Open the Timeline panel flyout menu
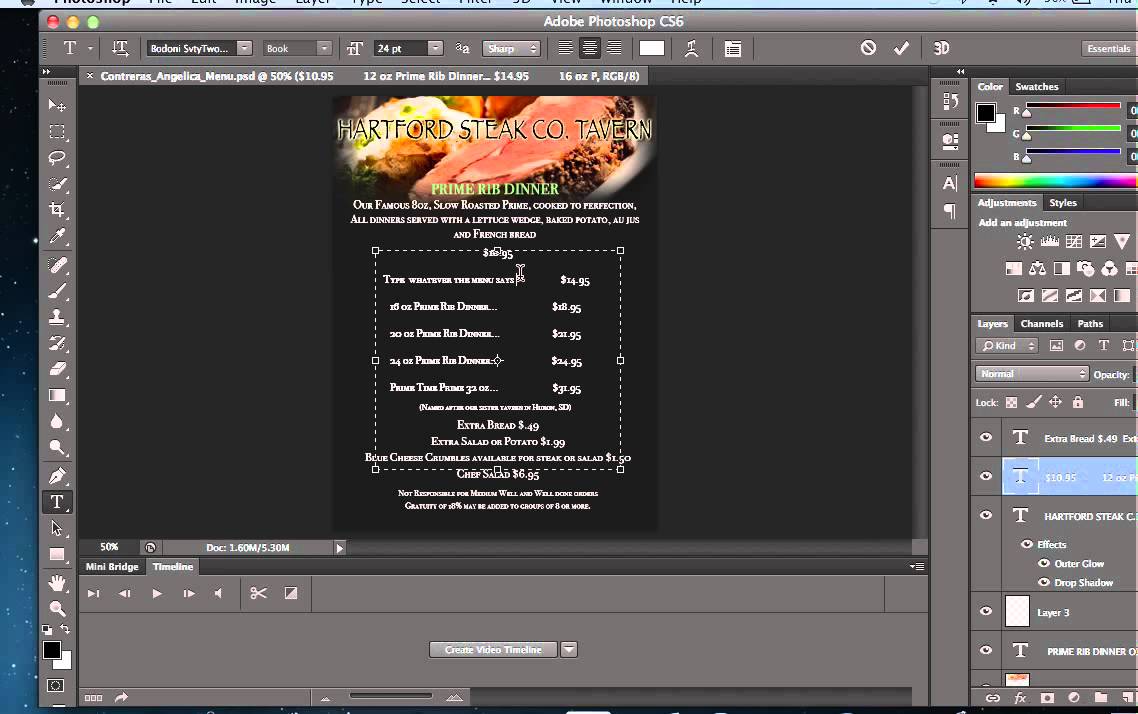Screen dimensions: 1138x714 point(917,566)
